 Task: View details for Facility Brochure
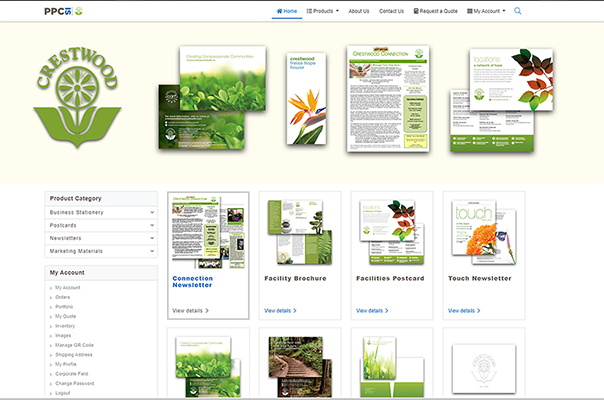coord(280,311)
